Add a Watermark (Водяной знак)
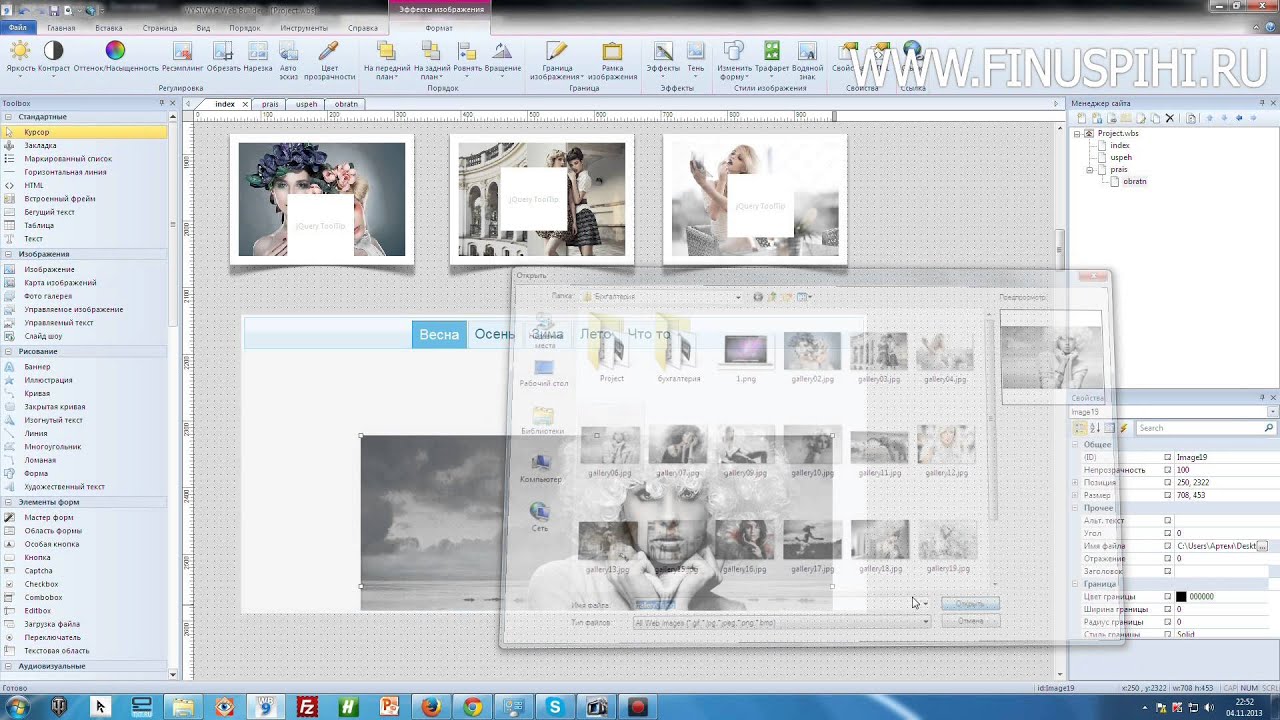Image resolution: width=1280 pixels, height=720 pixels. (807, 60)
